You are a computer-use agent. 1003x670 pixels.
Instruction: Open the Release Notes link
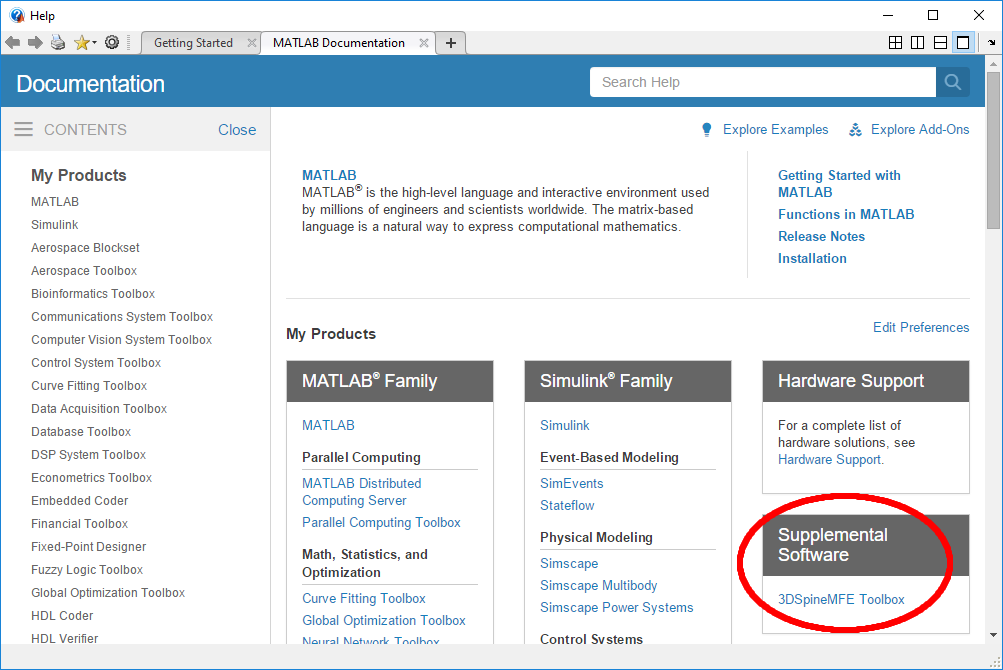(821, 236)
